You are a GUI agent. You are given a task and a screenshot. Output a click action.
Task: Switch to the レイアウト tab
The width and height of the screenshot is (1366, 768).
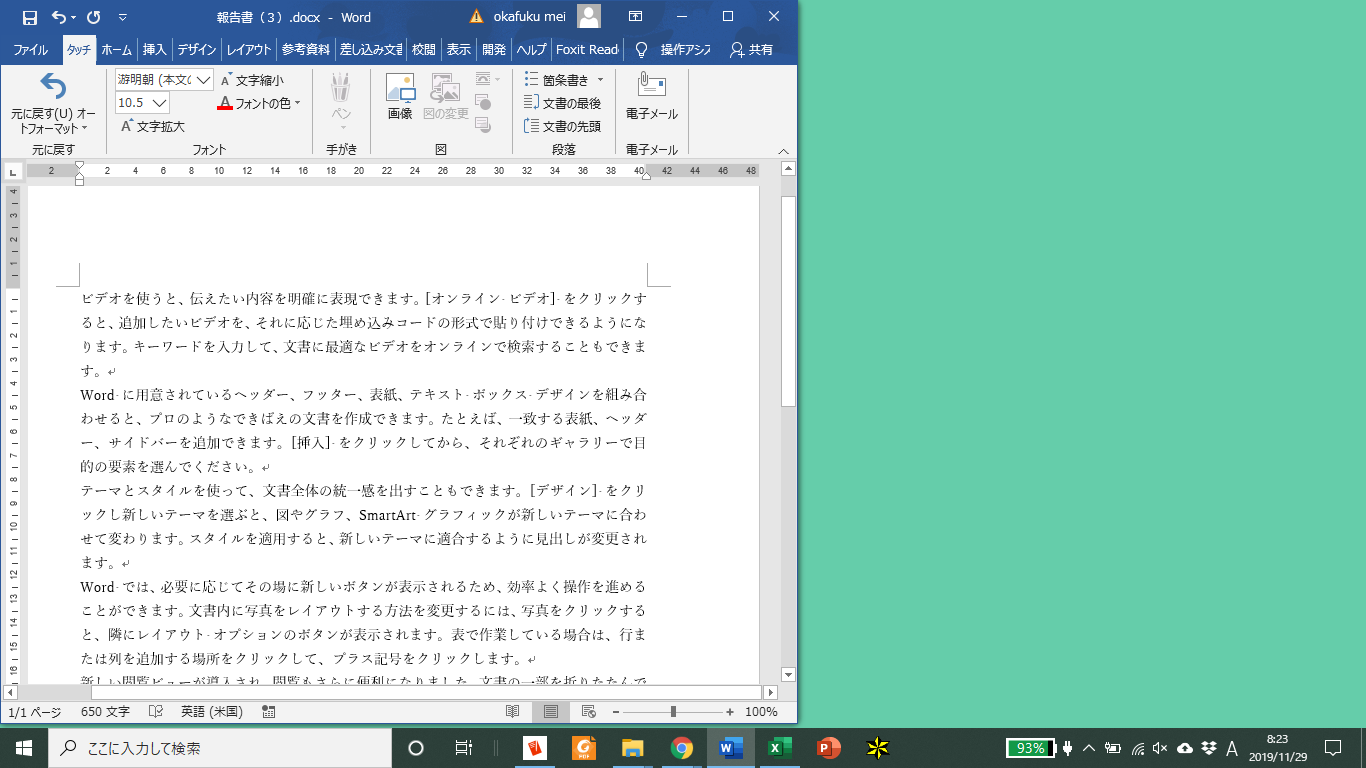248,49
